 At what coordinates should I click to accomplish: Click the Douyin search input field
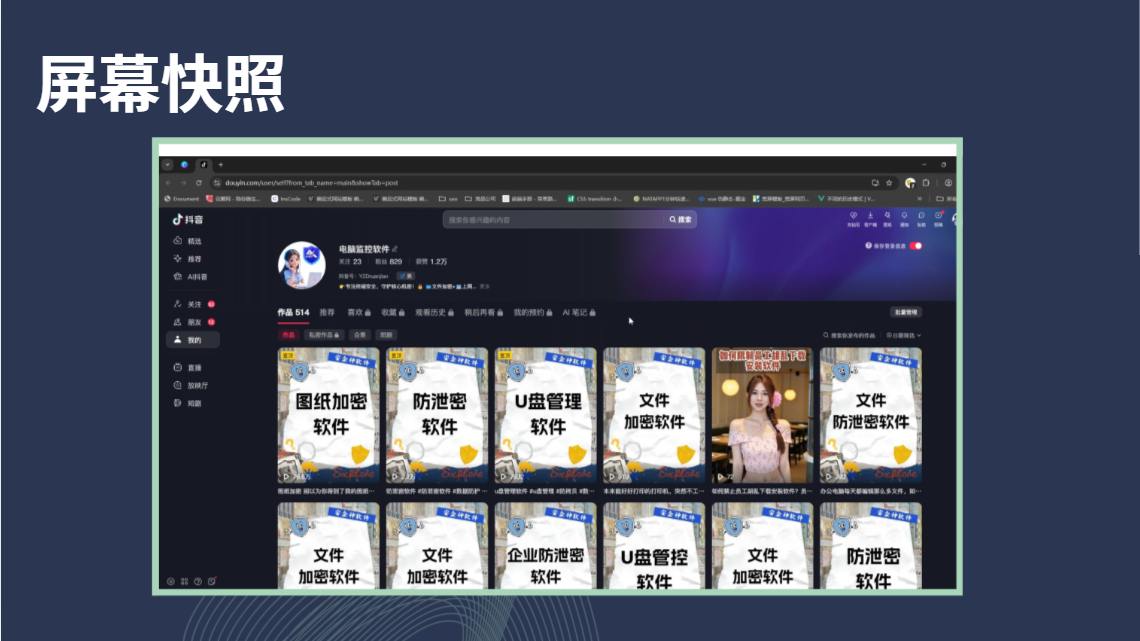(555, 219)
